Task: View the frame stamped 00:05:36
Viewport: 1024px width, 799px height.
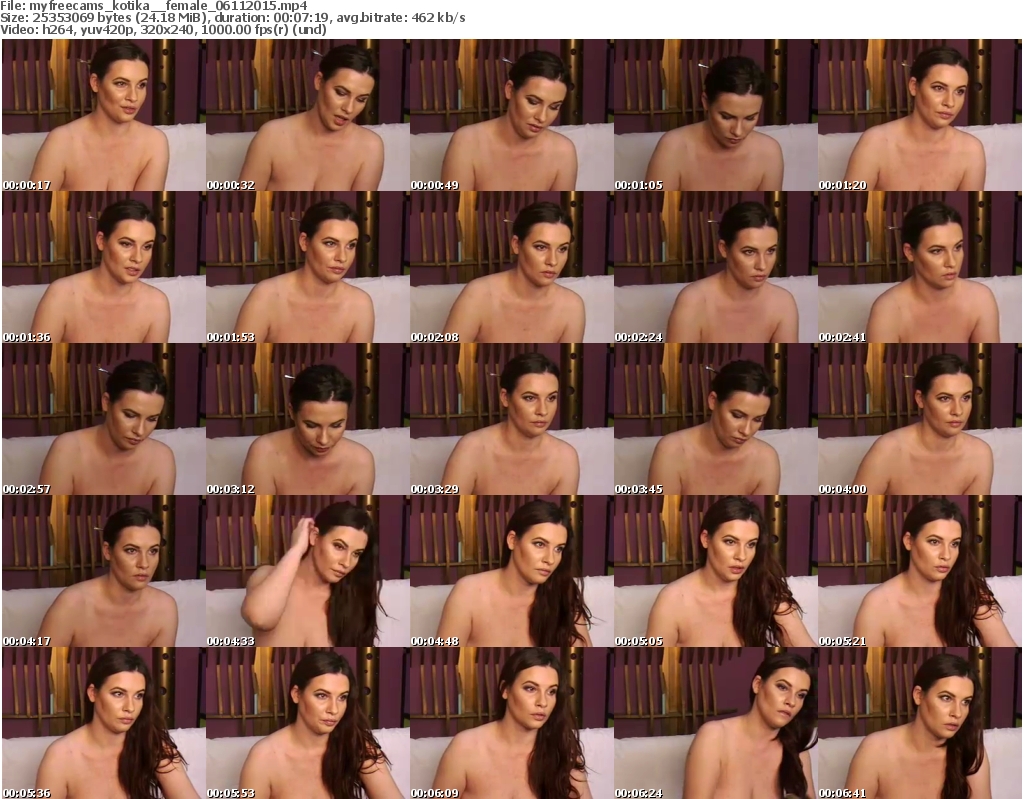Action: click(x=104, y=723)
